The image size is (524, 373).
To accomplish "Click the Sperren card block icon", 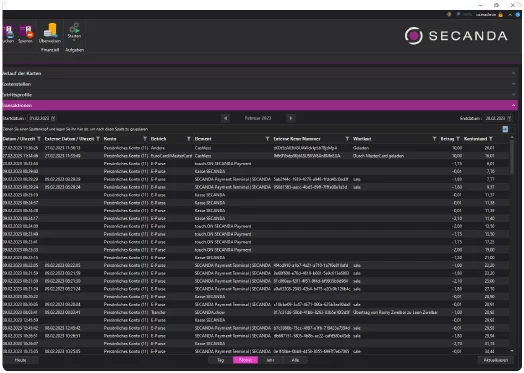I will [x=25, y=31].
